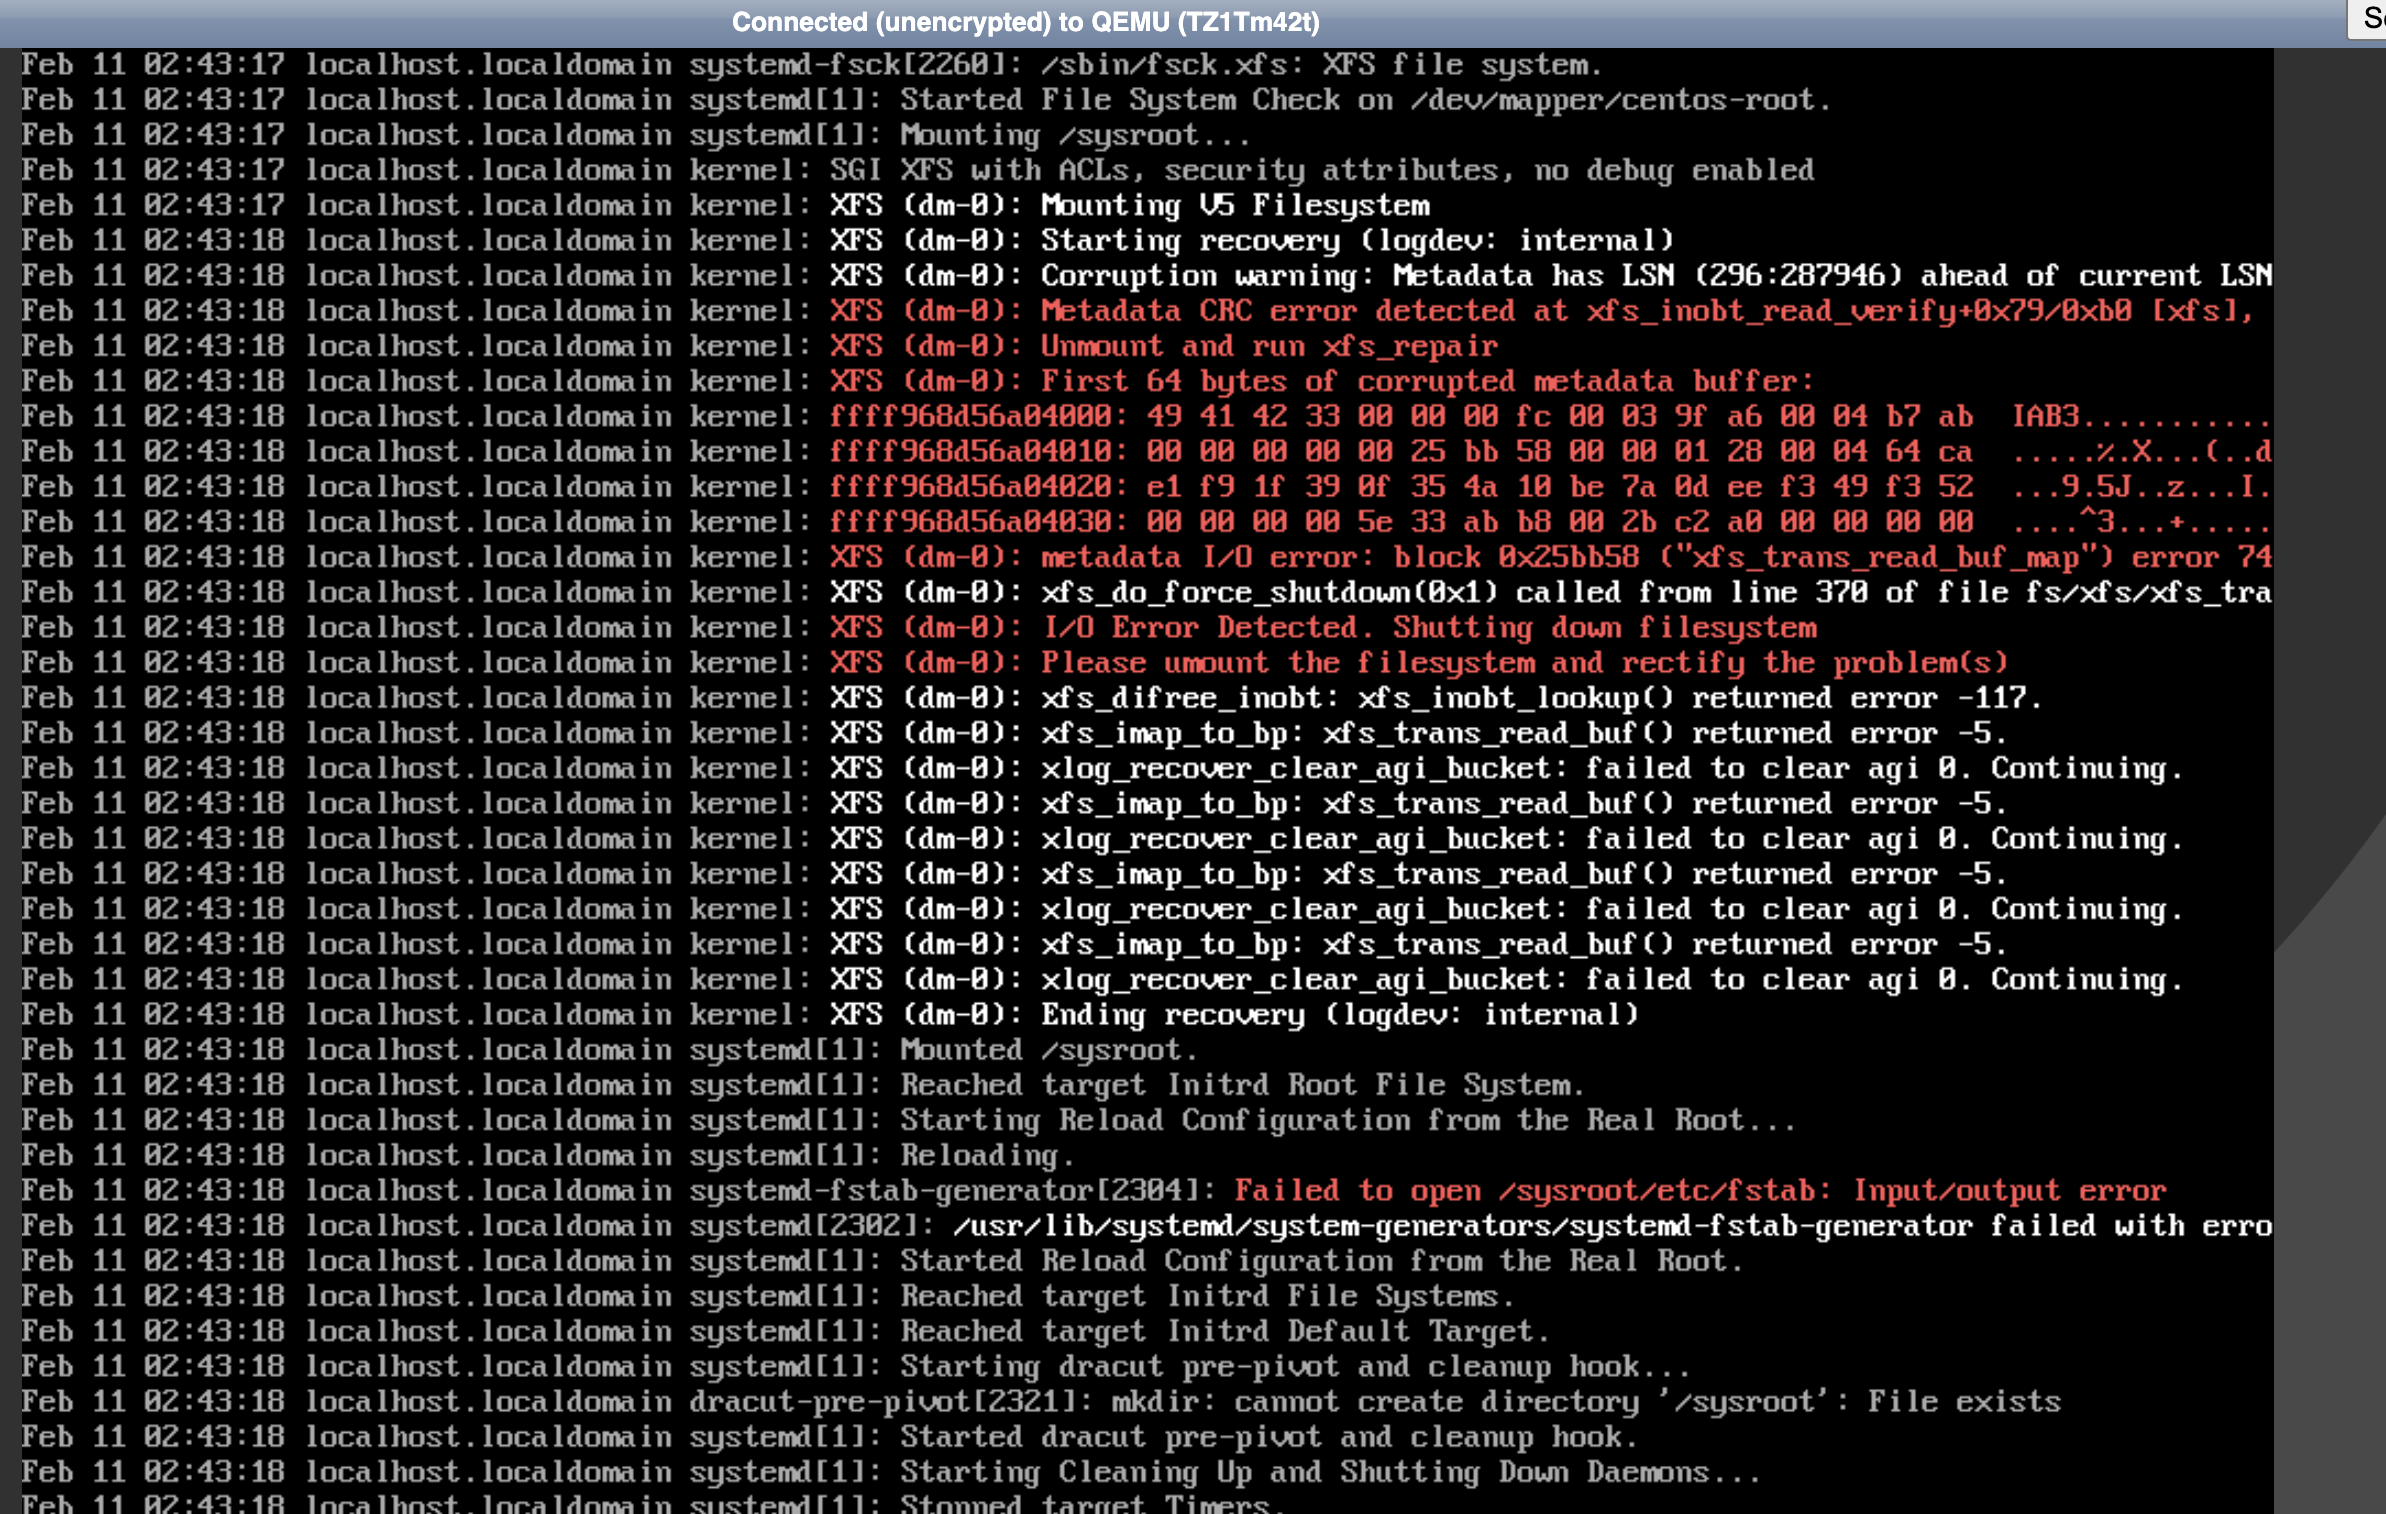The height and width of the screenshot is (1514, 2386).
Task: Select 'Started File System Check on /dev/mapper/centos-root' line
Action: click(x=1364, y=100)
